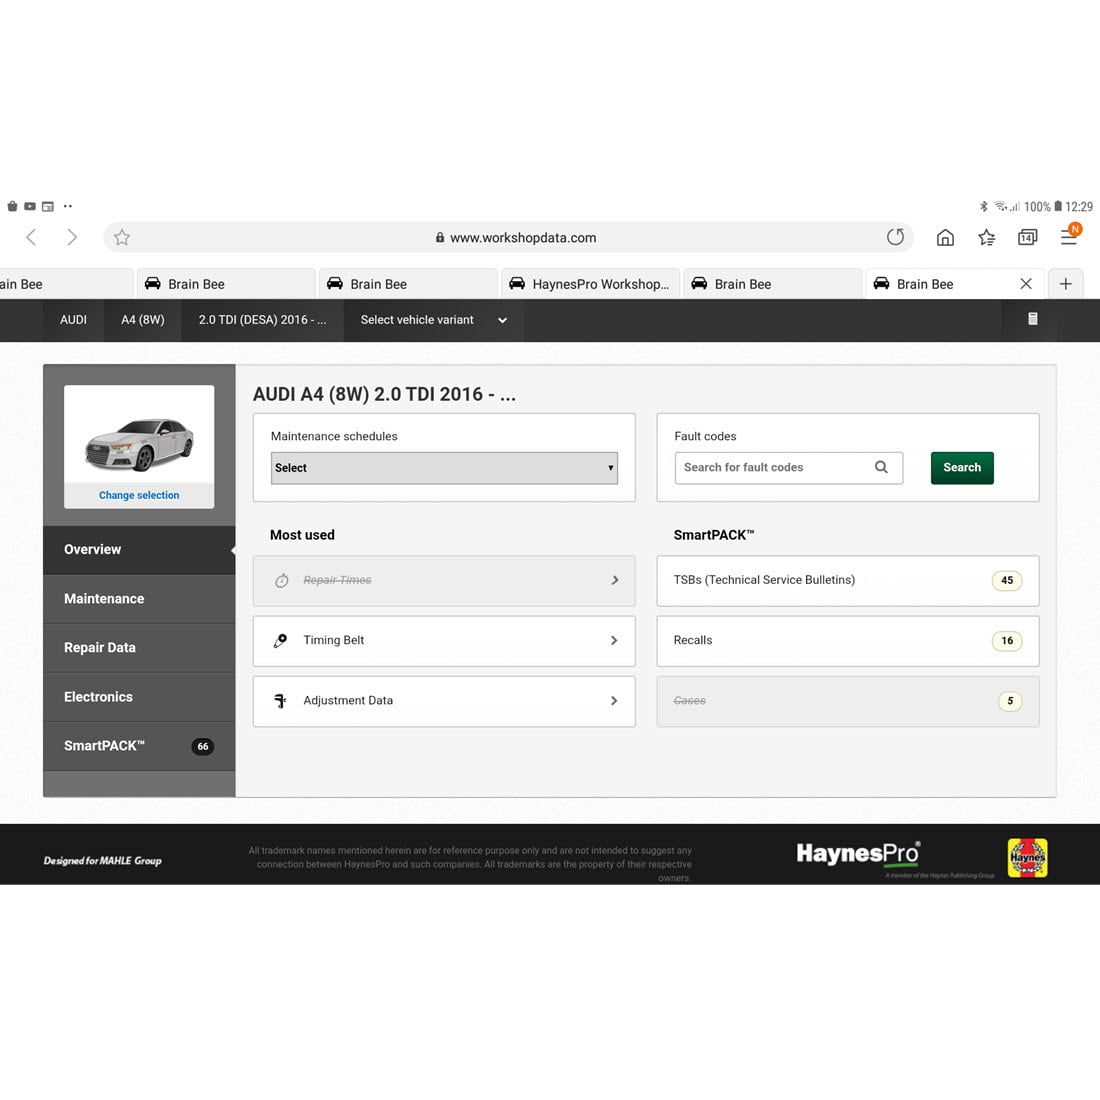Close the active Brain Bee tab
The width and height of the screenshot is (1100, 1100).
[1026, 283]
